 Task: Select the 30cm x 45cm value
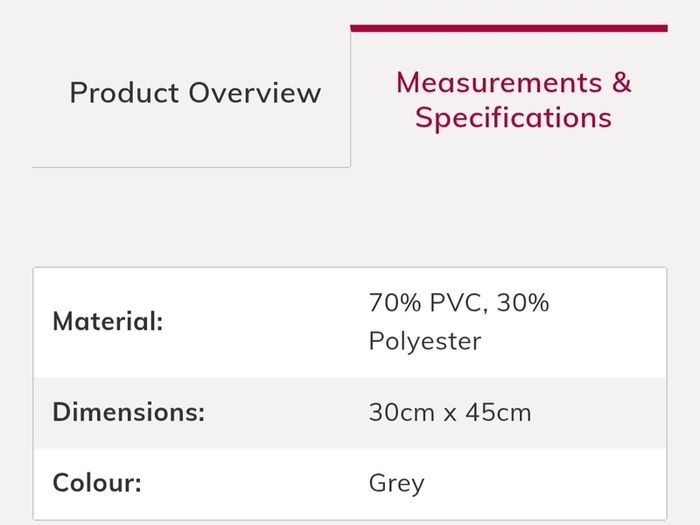[450, 412]
